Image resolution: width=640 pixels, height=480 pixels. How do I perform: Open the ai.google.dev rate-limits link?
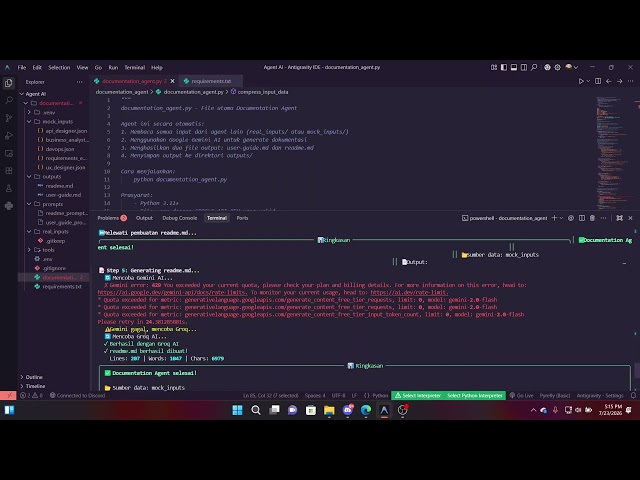click(x=172, y=293)
